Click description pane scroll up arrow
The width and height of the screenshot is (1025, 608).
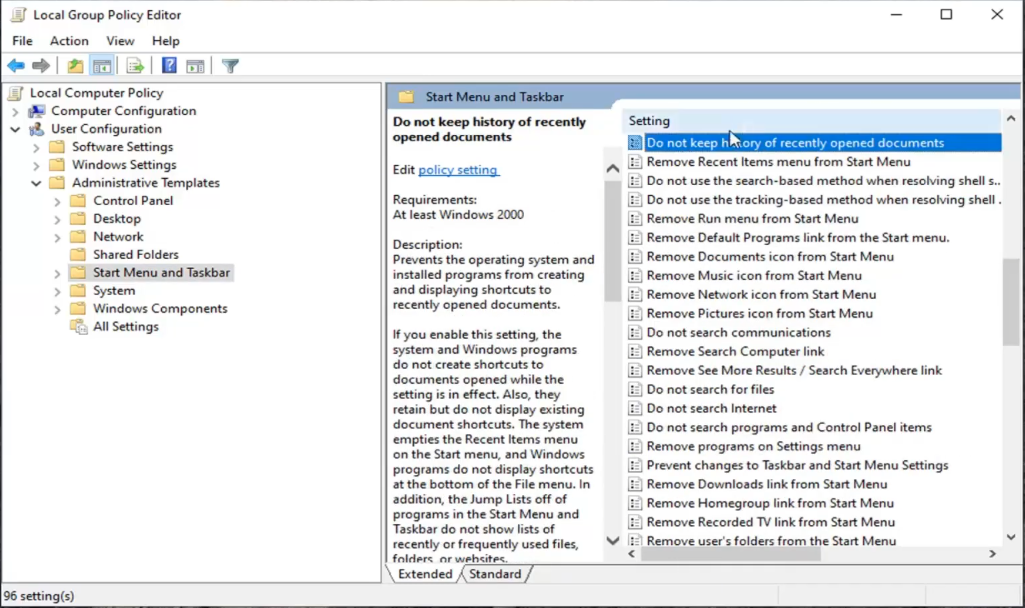point(613,169)
